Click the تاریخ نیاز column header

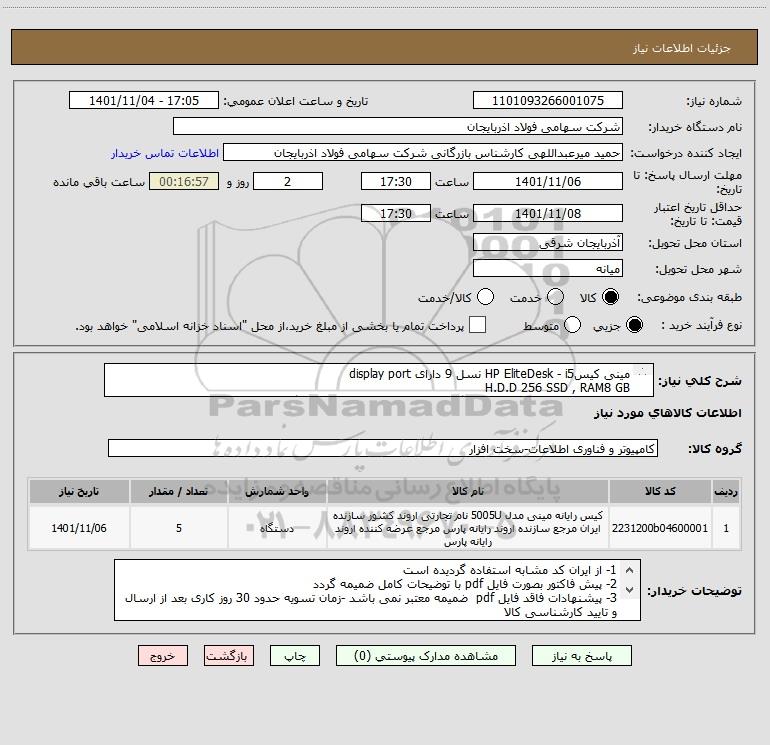(x=79, y=492)
